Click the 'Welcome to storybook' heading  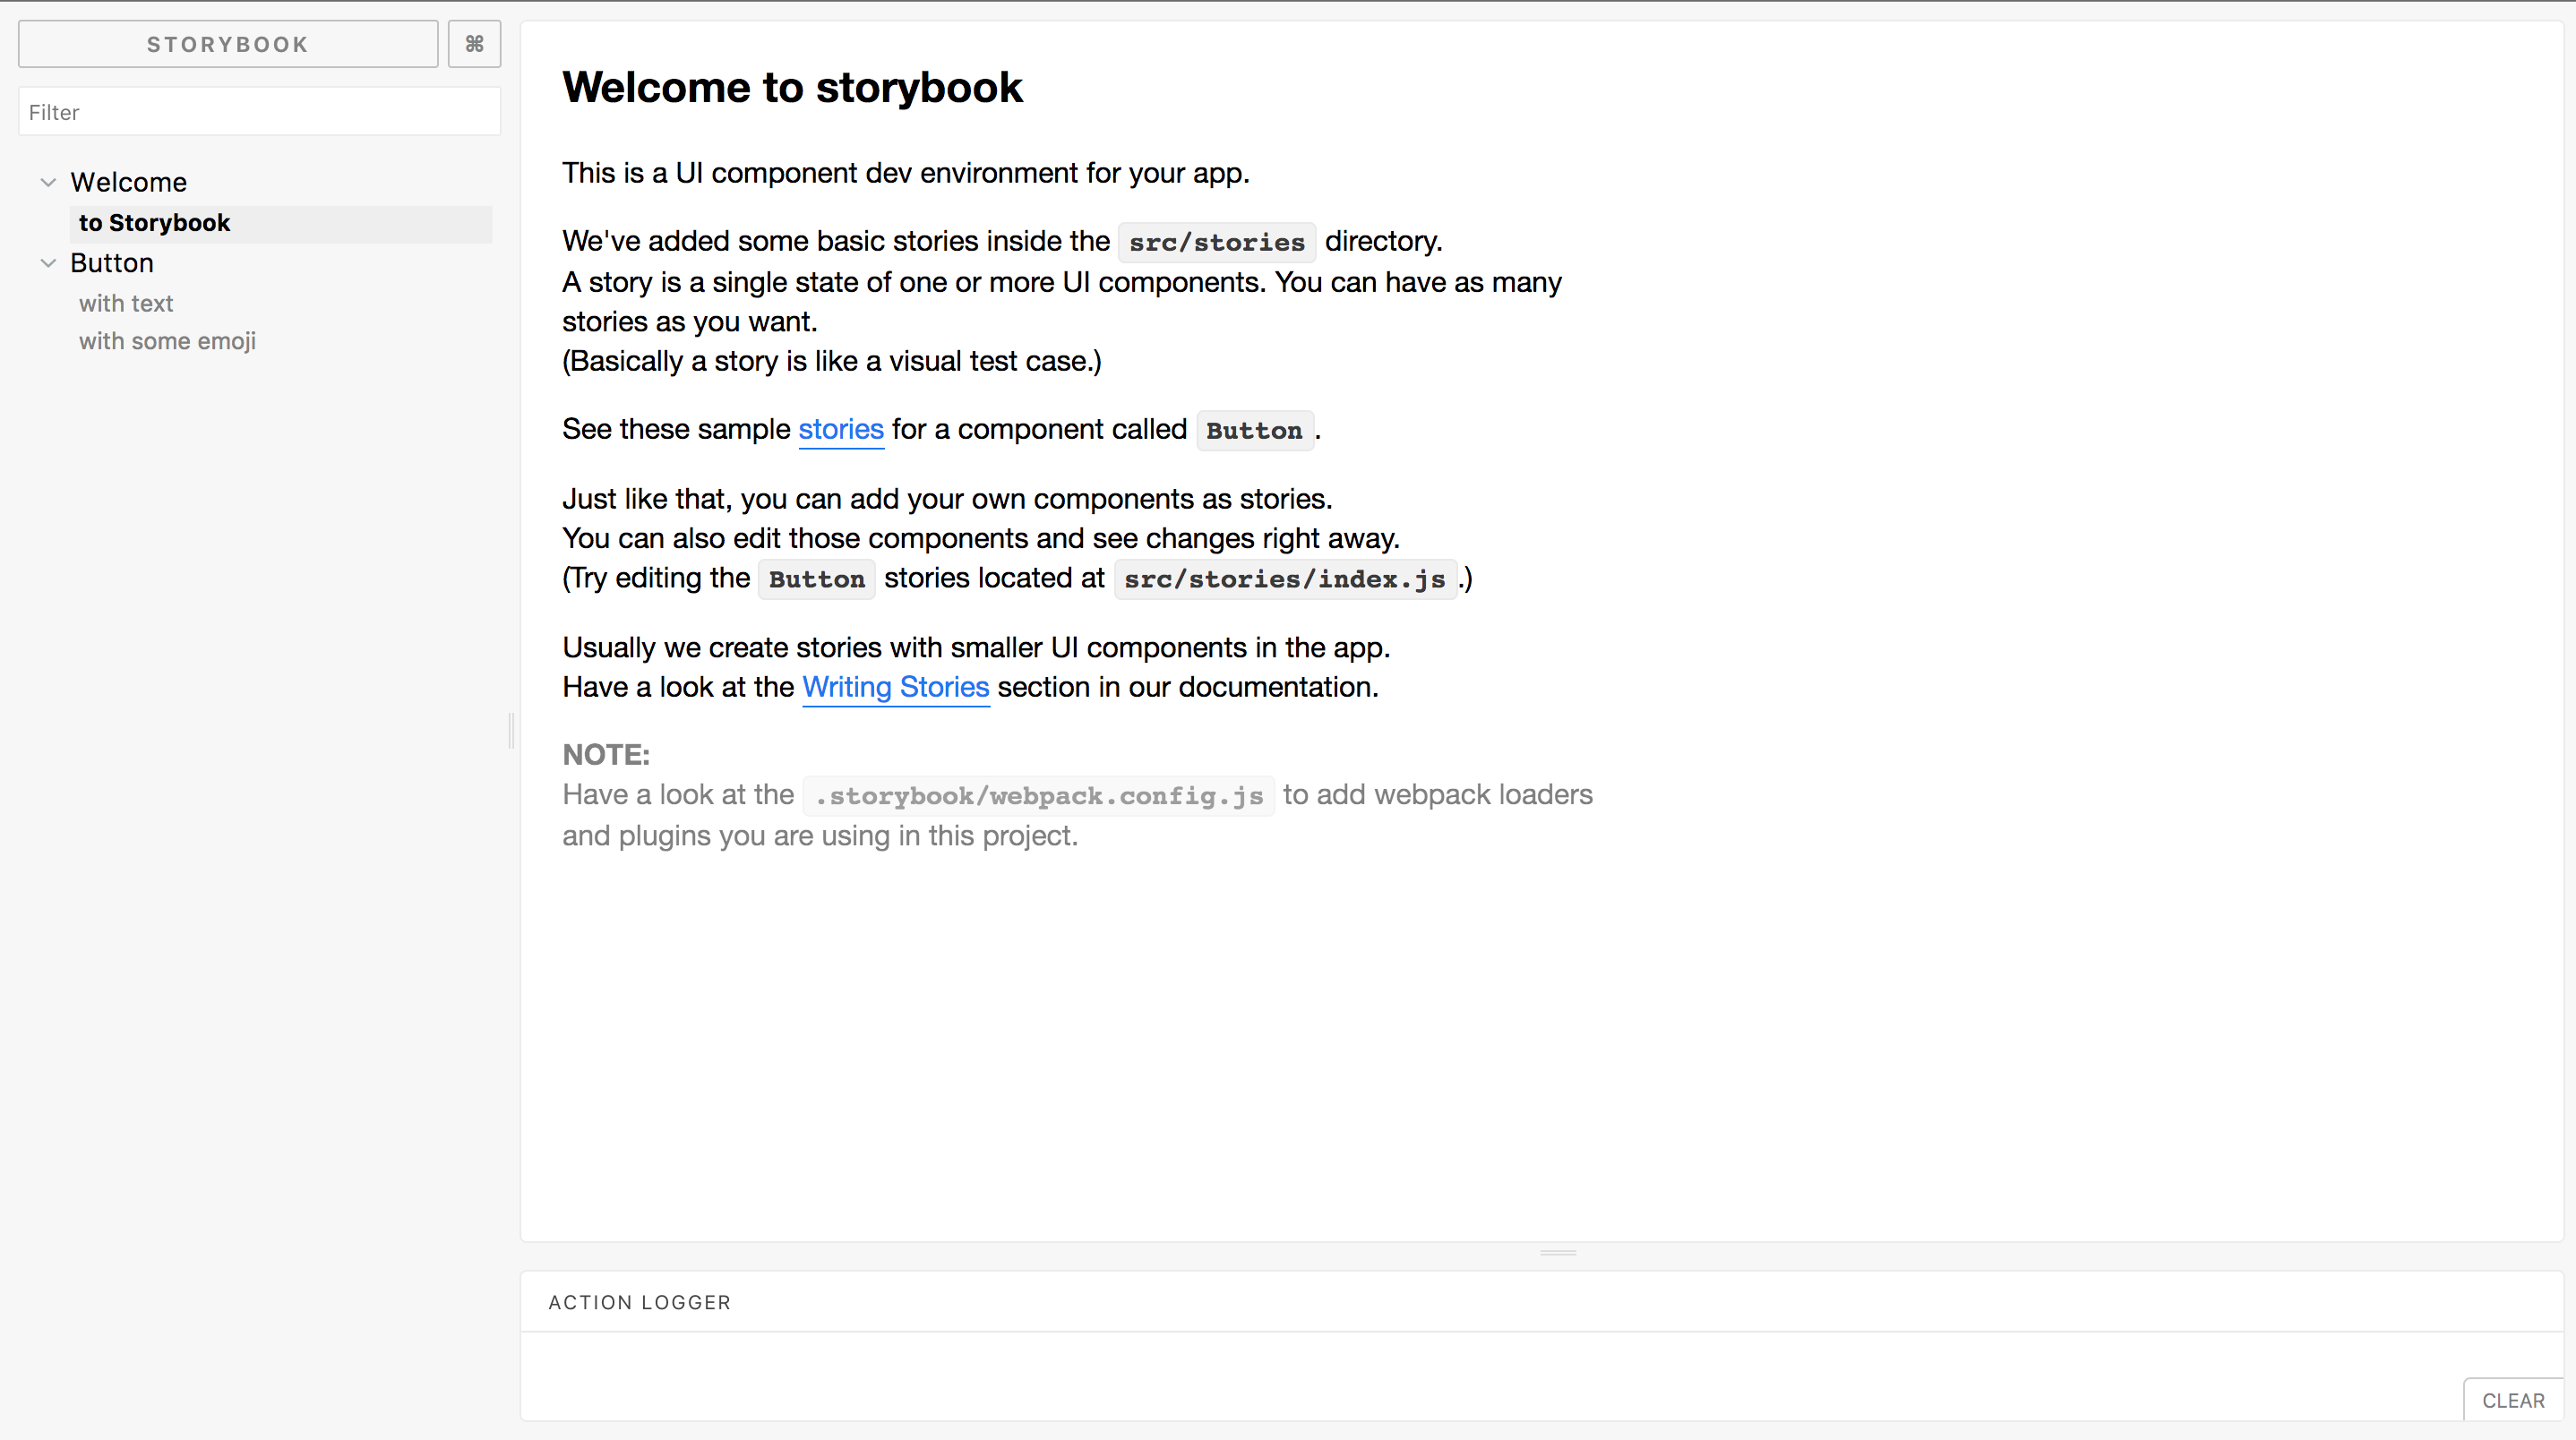tap(792, 88)
